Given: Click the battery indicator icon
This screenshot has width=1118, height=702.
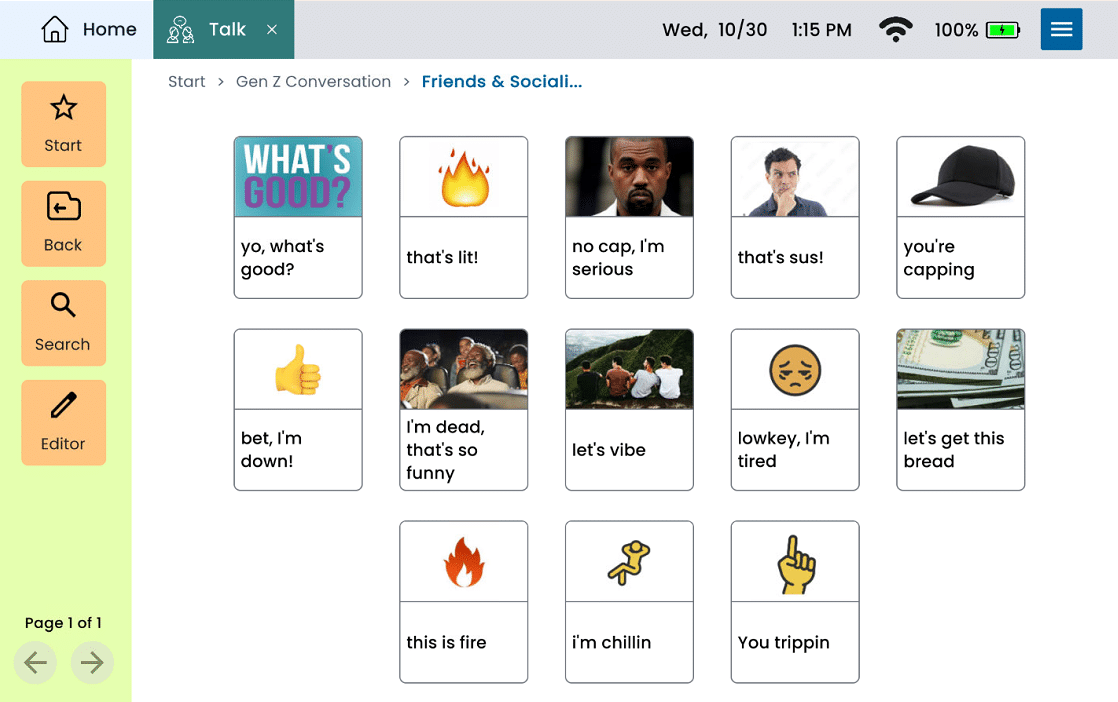Looking at the screenshot, I should coord(1002,30).
